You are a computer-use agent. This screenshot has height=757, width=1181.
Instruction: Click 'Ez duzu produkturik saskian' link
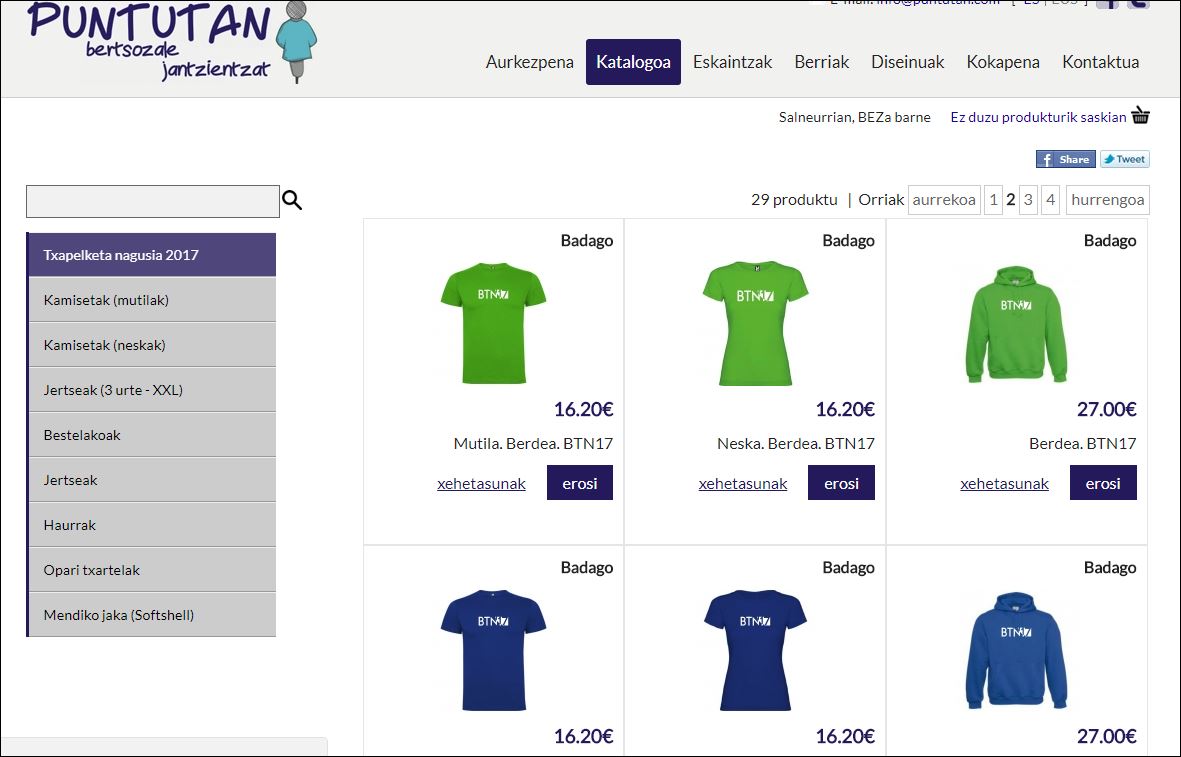(1038, 117)
